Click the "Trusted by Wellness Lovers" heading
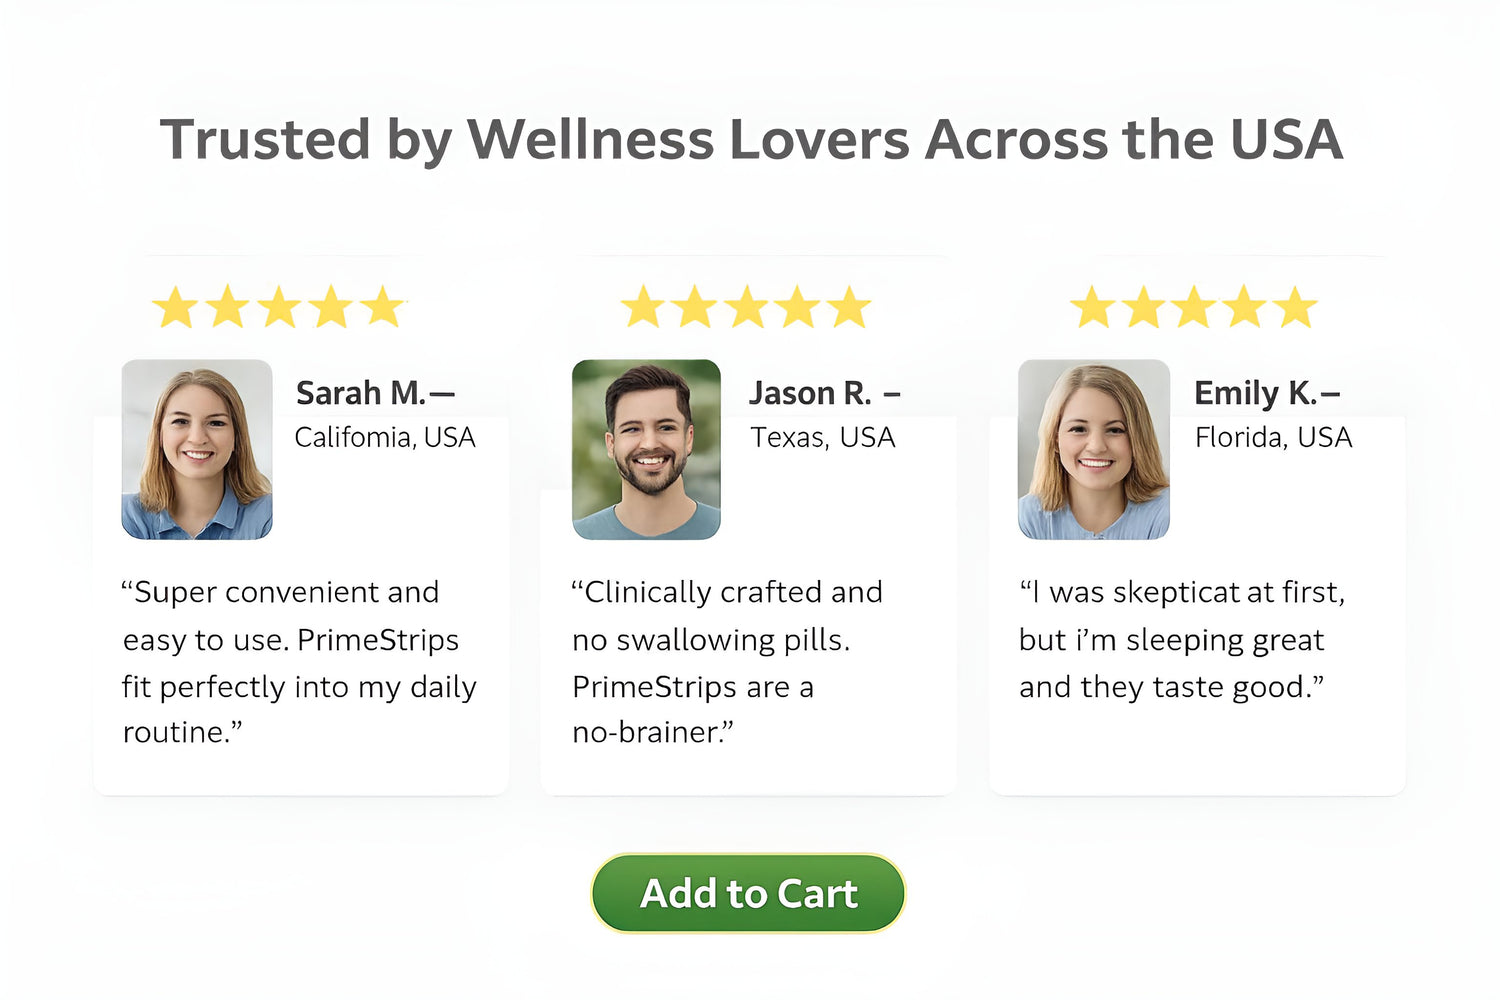Viewport: 1500px width, 1000px height. [x=750, y=139]
